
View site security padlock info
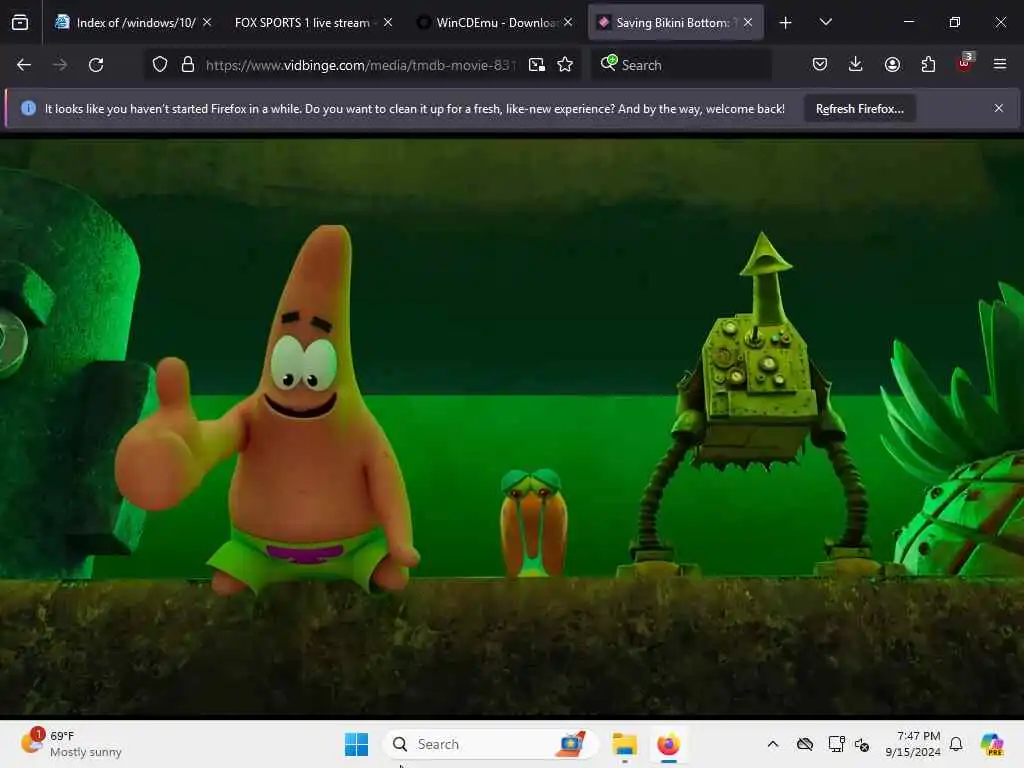tap(188, 65)
